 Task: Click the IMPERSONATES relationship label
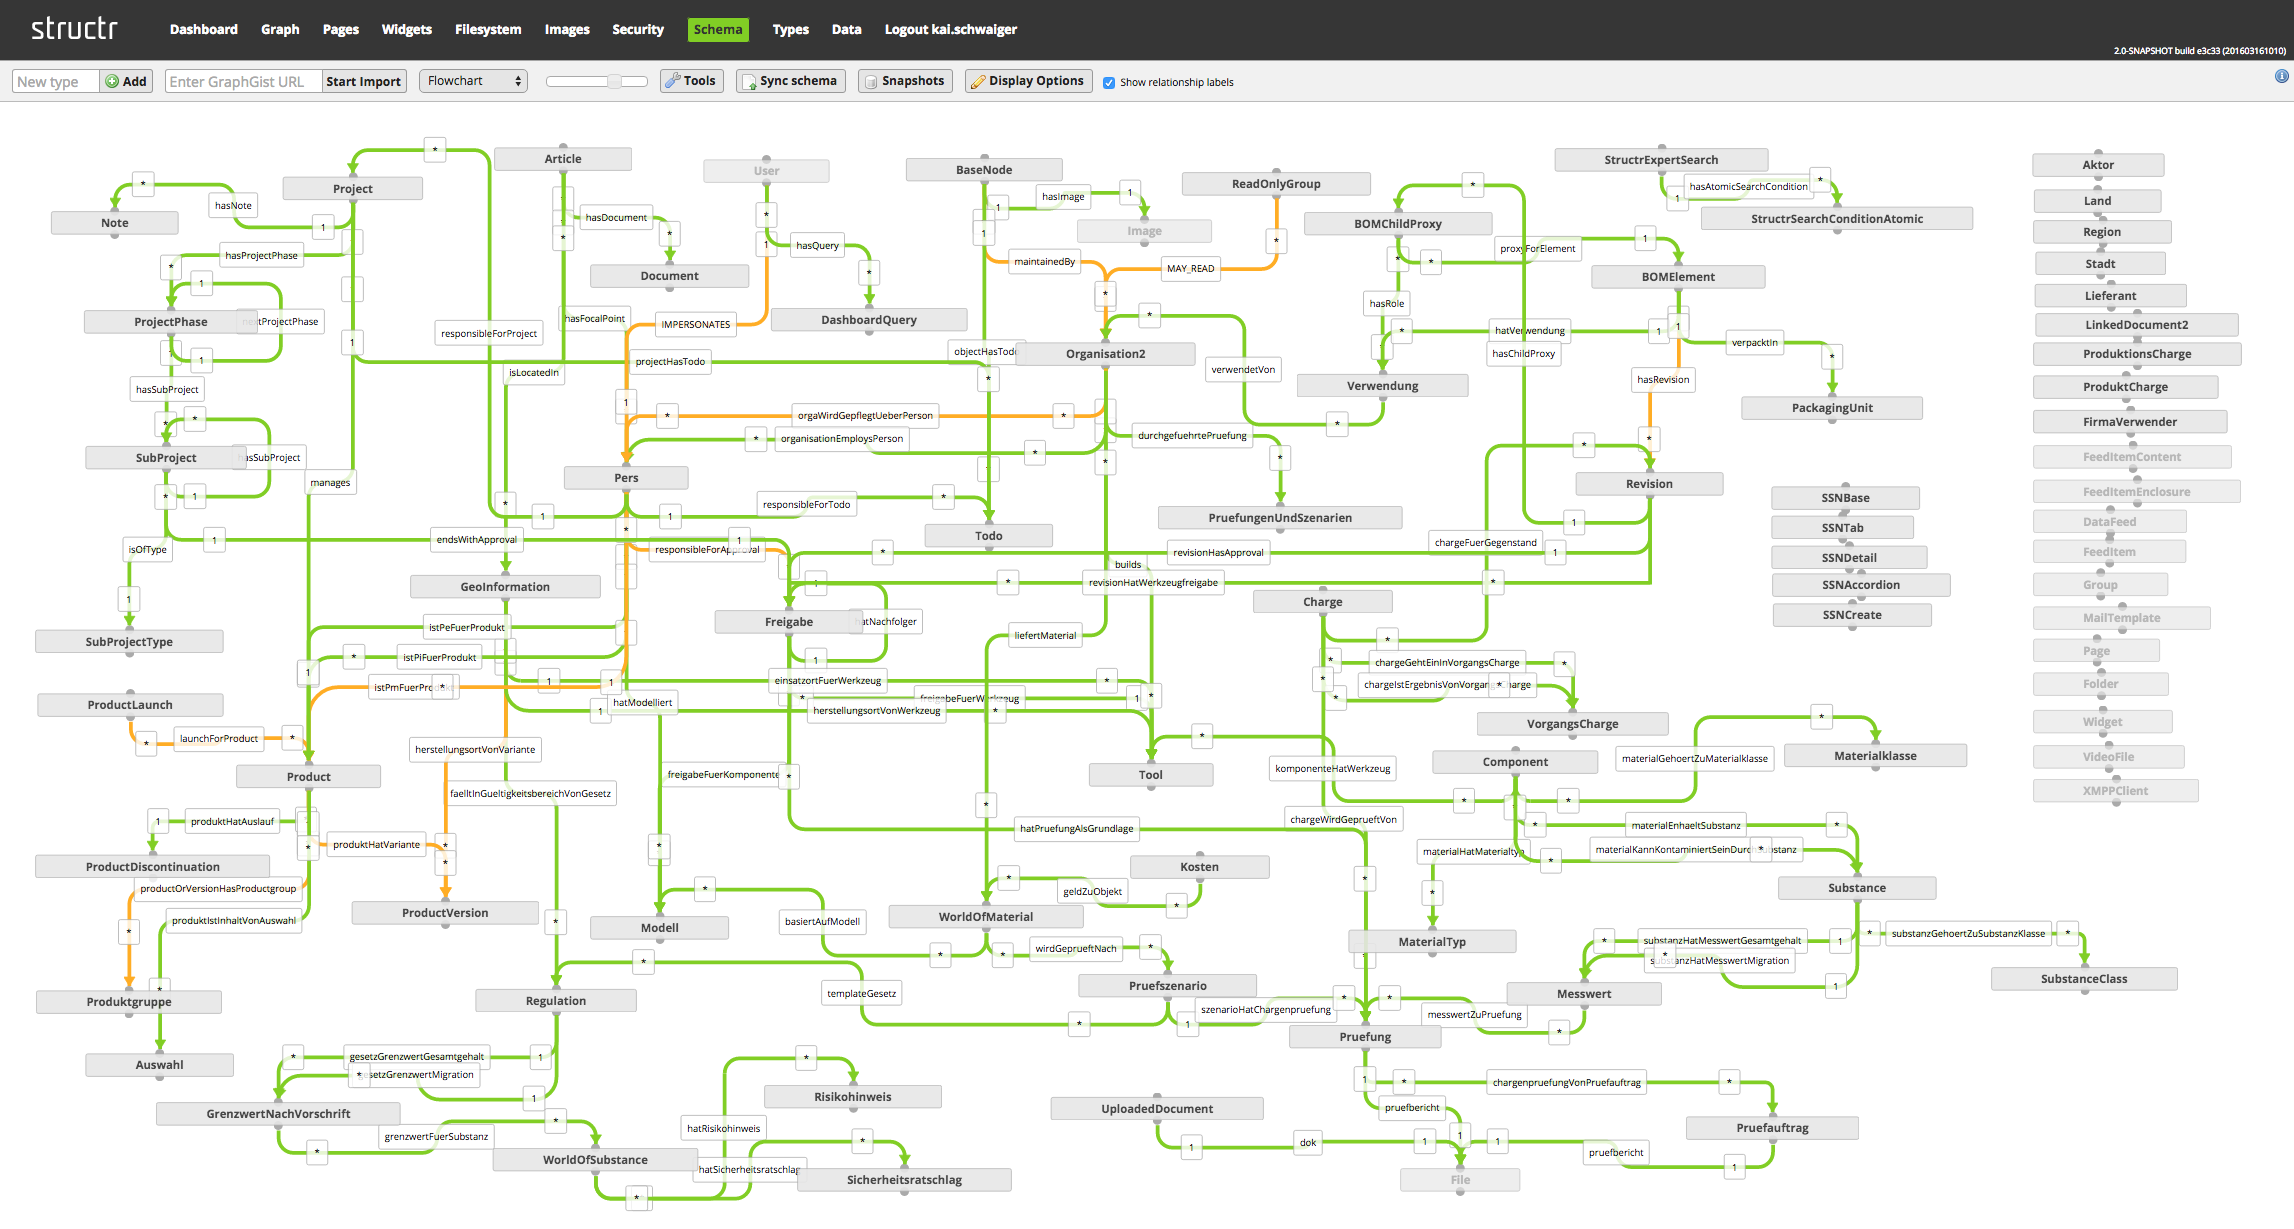pos(696,324)
